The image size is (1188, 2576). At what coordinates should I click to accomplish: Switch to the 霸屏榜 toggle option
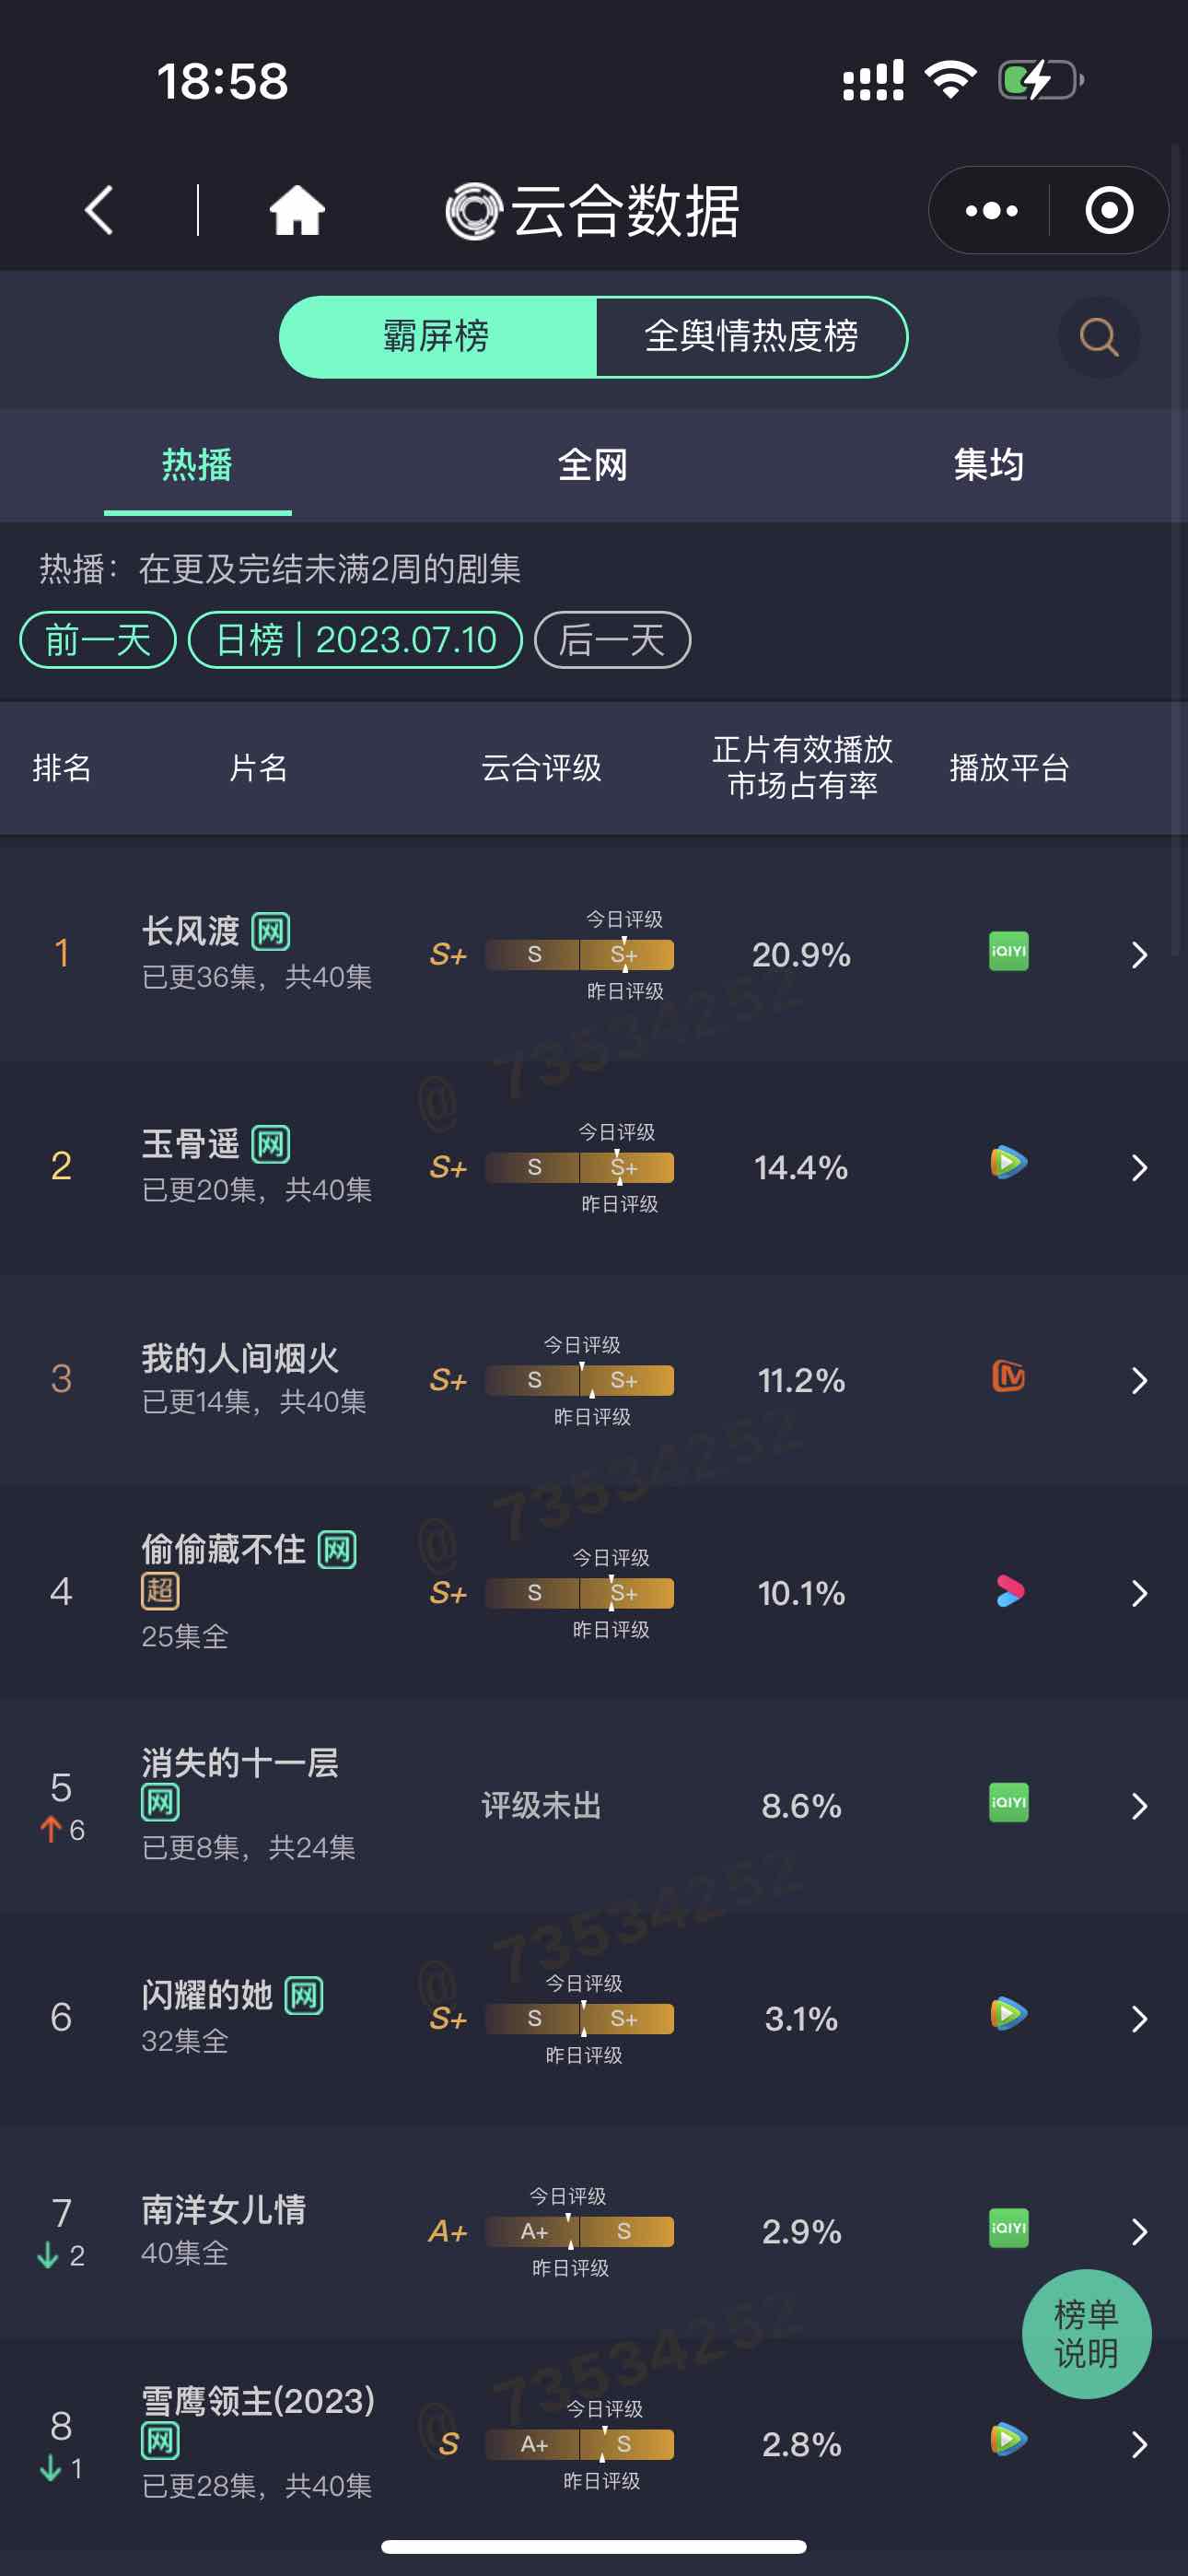pyautogui.click(x=437, y=337)
